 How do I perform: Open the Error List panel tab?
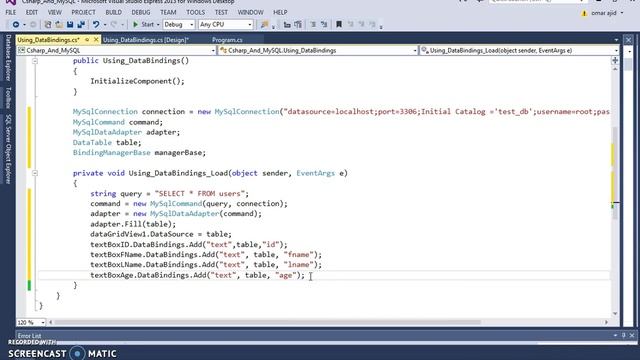click(x=29, y=336)
